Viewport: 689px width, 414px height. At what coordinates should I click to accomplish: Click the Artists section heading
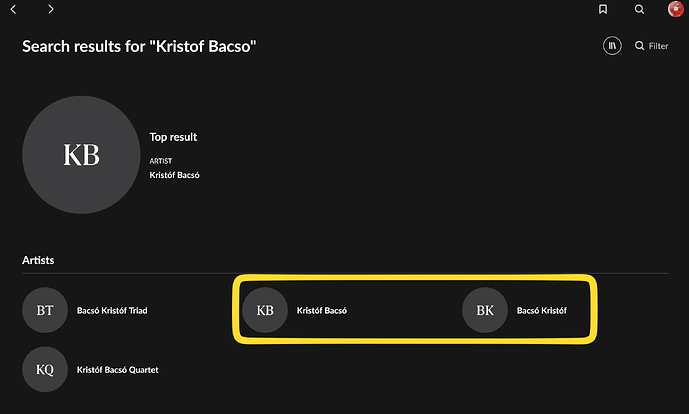click(x=38, y=260)
